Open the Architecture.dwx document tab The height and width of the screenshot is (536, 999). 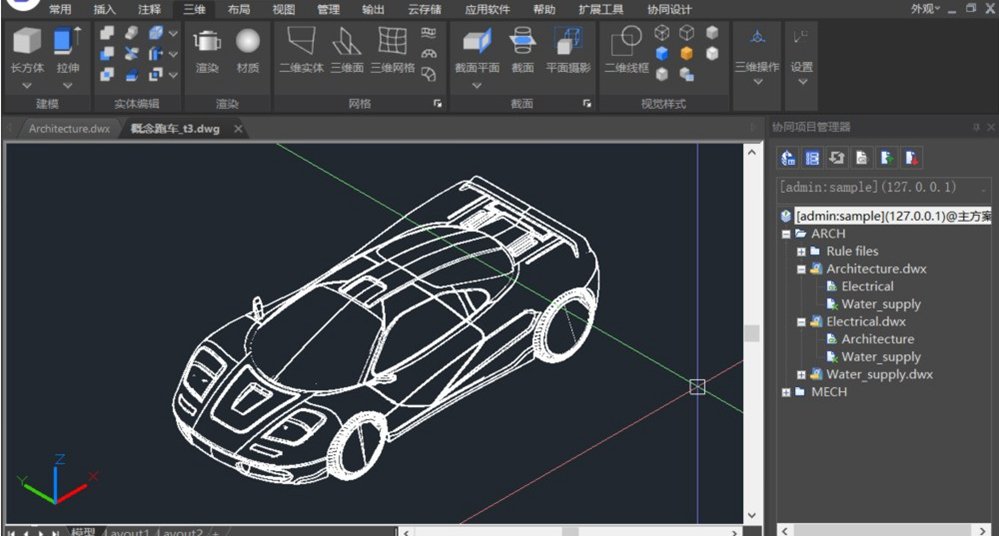click(69, 129)
